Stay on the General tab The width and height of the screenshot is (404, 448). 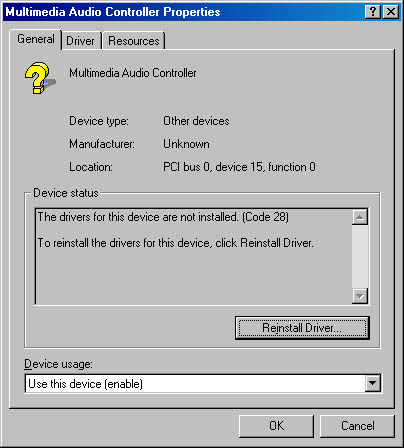[36, 39]
